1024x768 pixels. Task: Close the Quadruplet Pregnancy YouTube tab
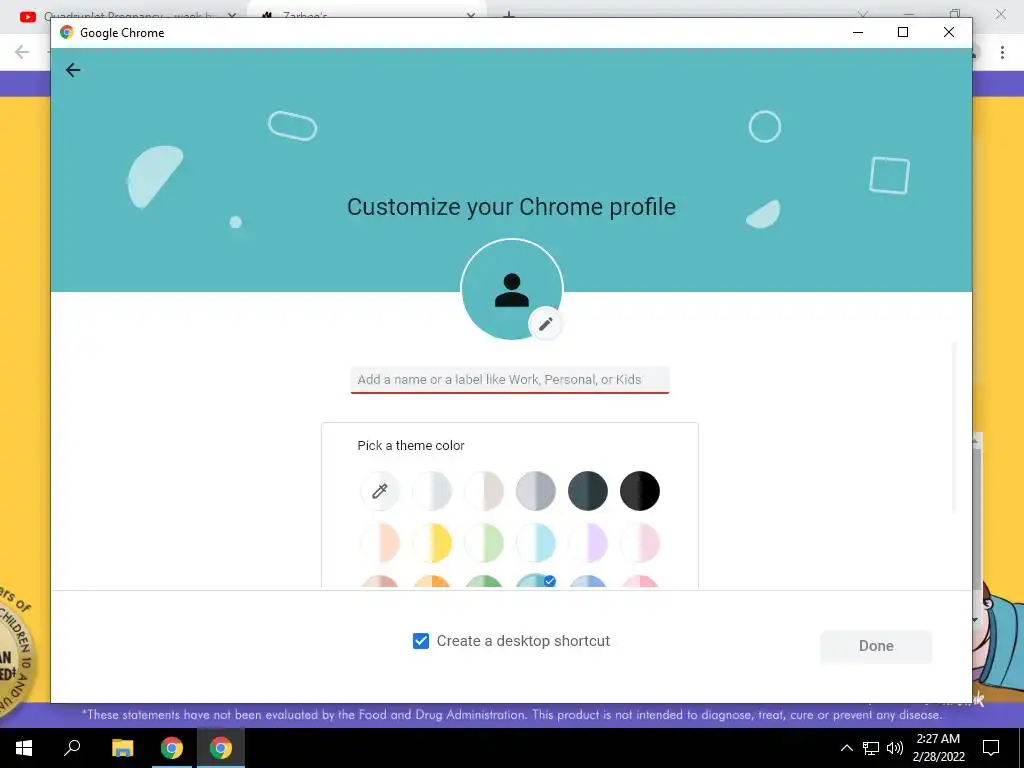pos(232,16)
